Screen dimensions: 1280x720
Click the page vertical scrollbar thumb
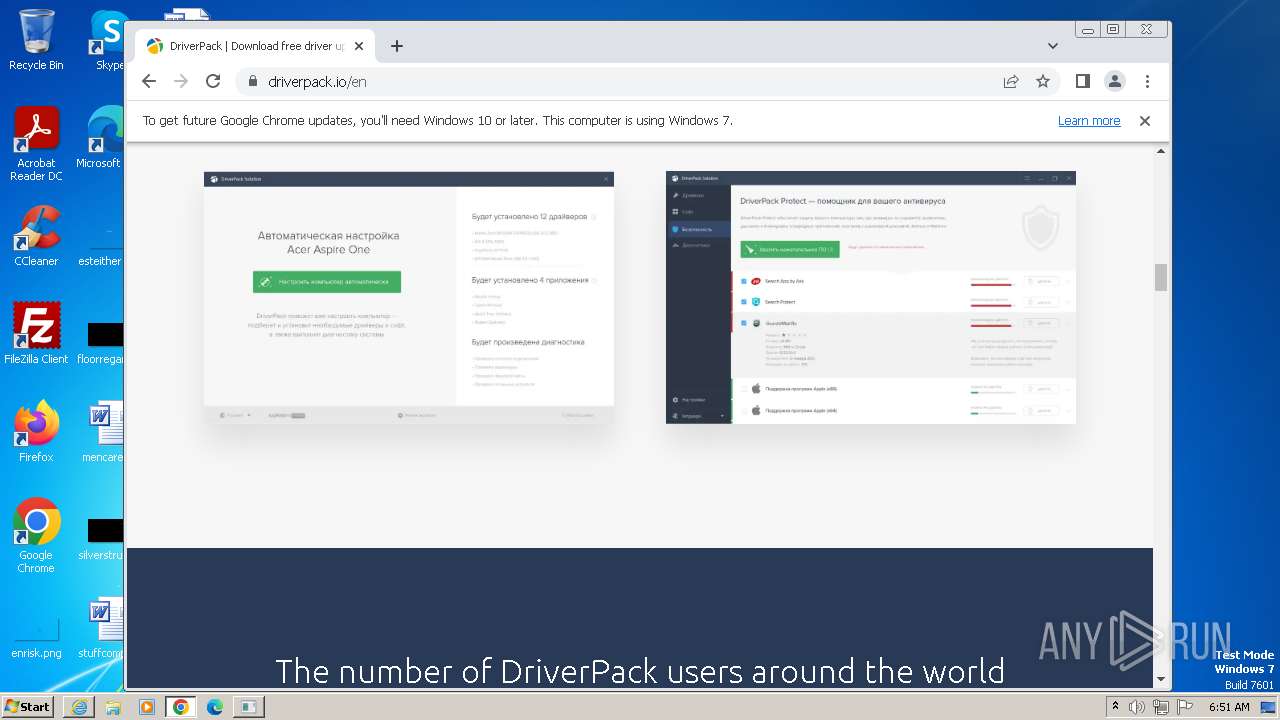pos(1161,277)
